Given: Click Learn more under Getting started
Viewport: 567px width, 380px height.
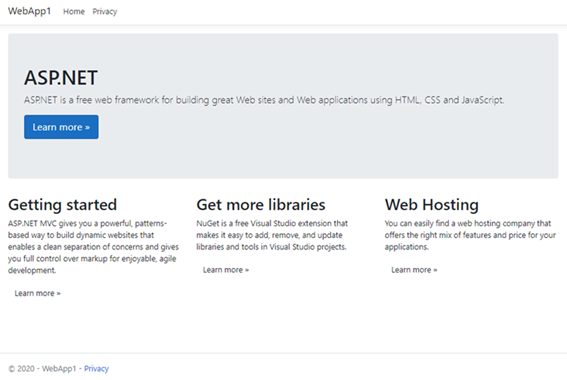Looking at the screenshot, I should tap(38, 293).
